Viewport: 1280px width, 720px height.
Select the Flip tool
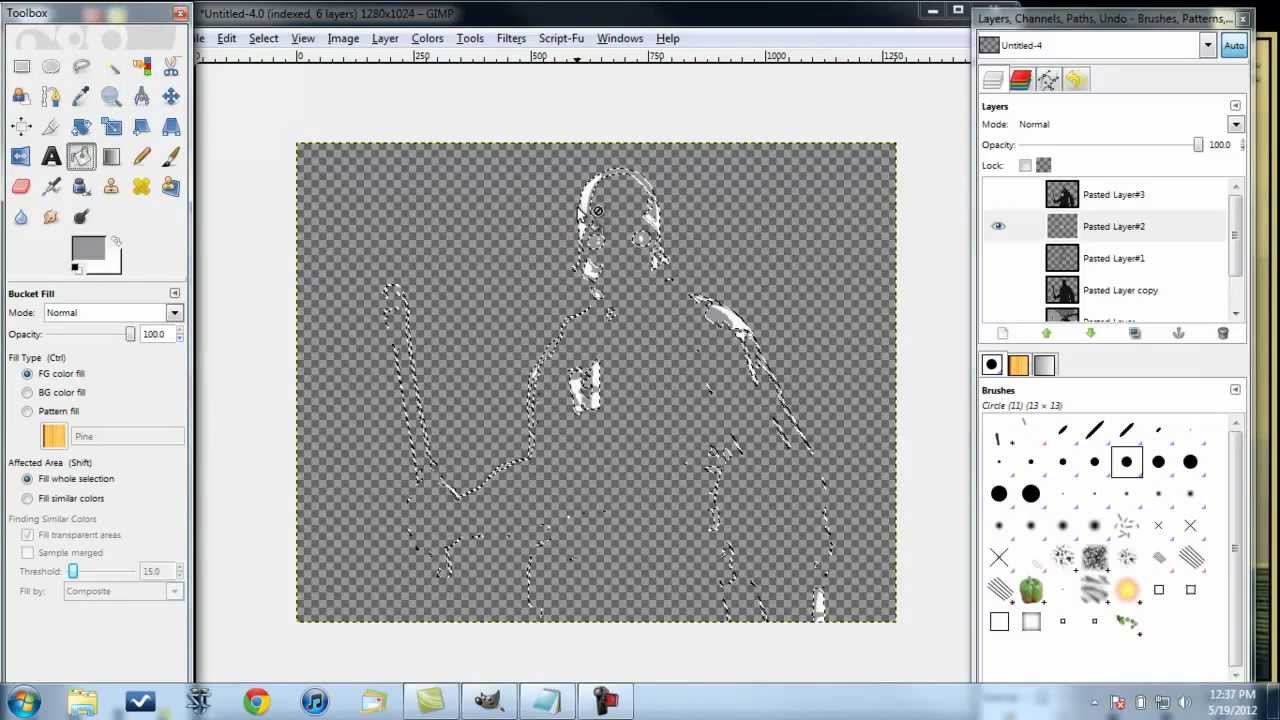coord(21,157)
